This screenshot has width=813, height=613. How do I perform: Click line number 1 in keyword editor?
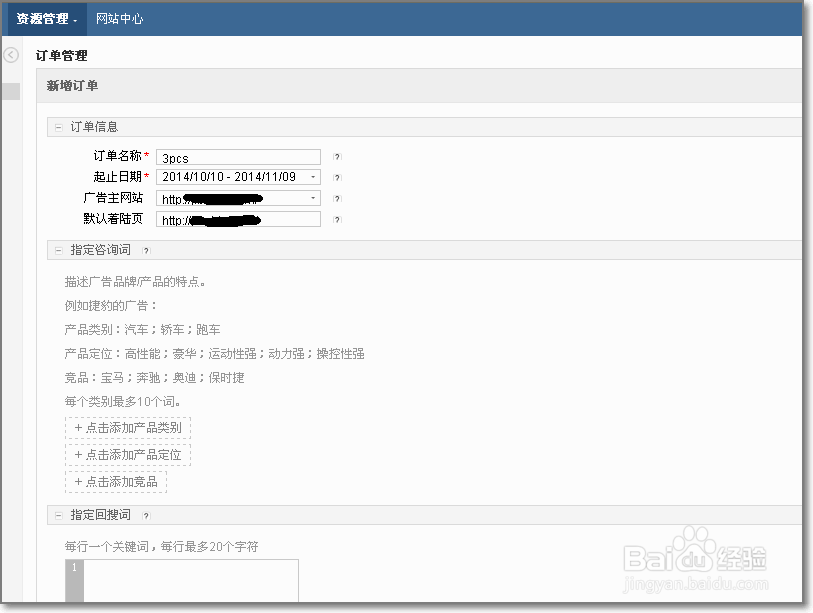click(74, 567)
